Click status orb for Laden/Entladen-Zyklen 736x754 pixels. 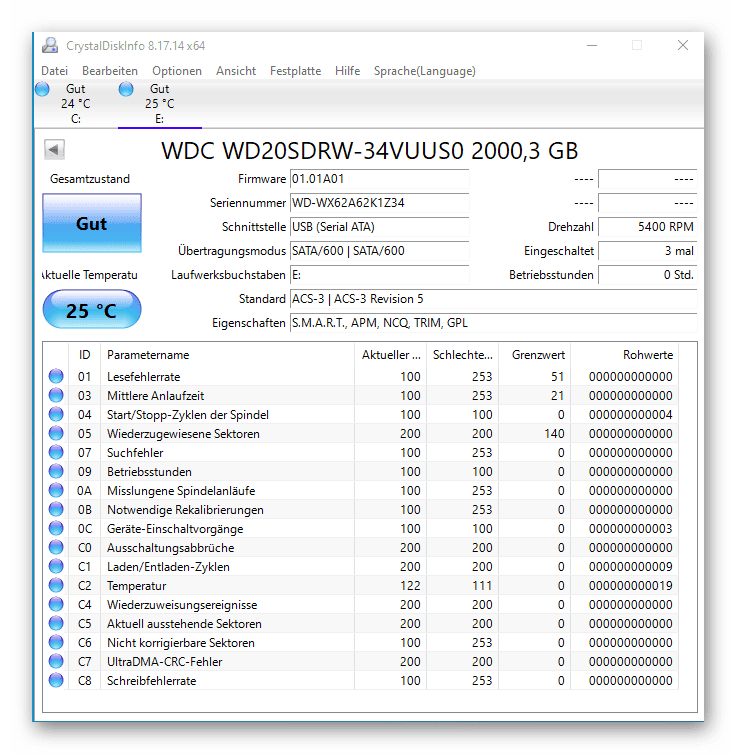tap(56, 566)
